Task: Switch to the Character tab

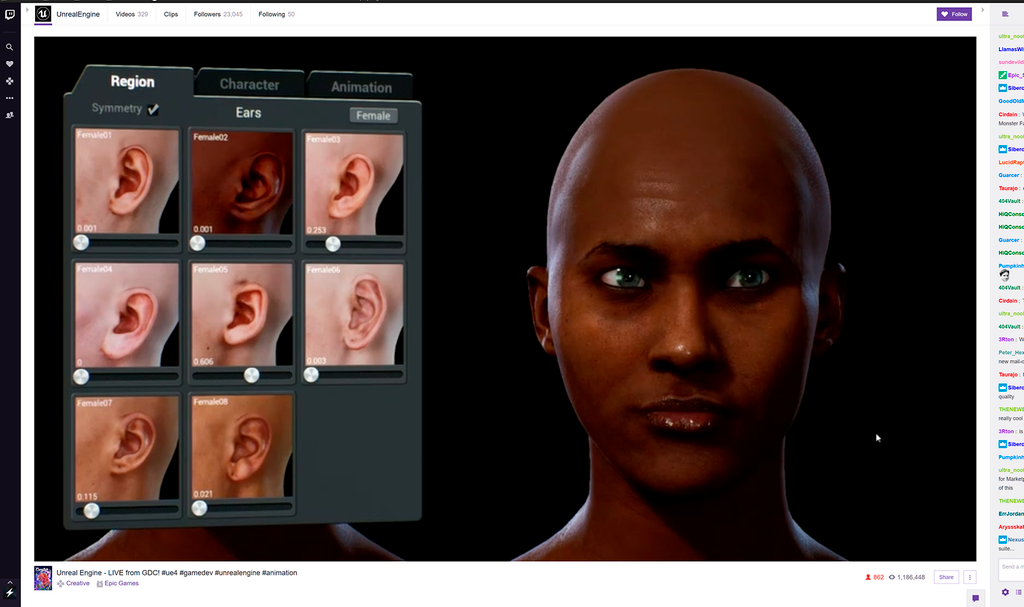Action: [x=249, y=85]
